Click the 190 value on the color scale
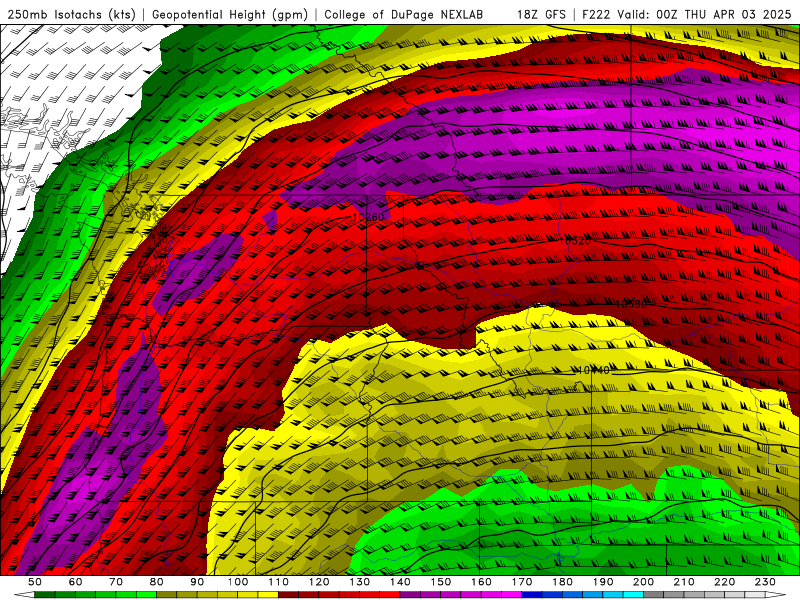800x600 pixels. click(604, 582)
